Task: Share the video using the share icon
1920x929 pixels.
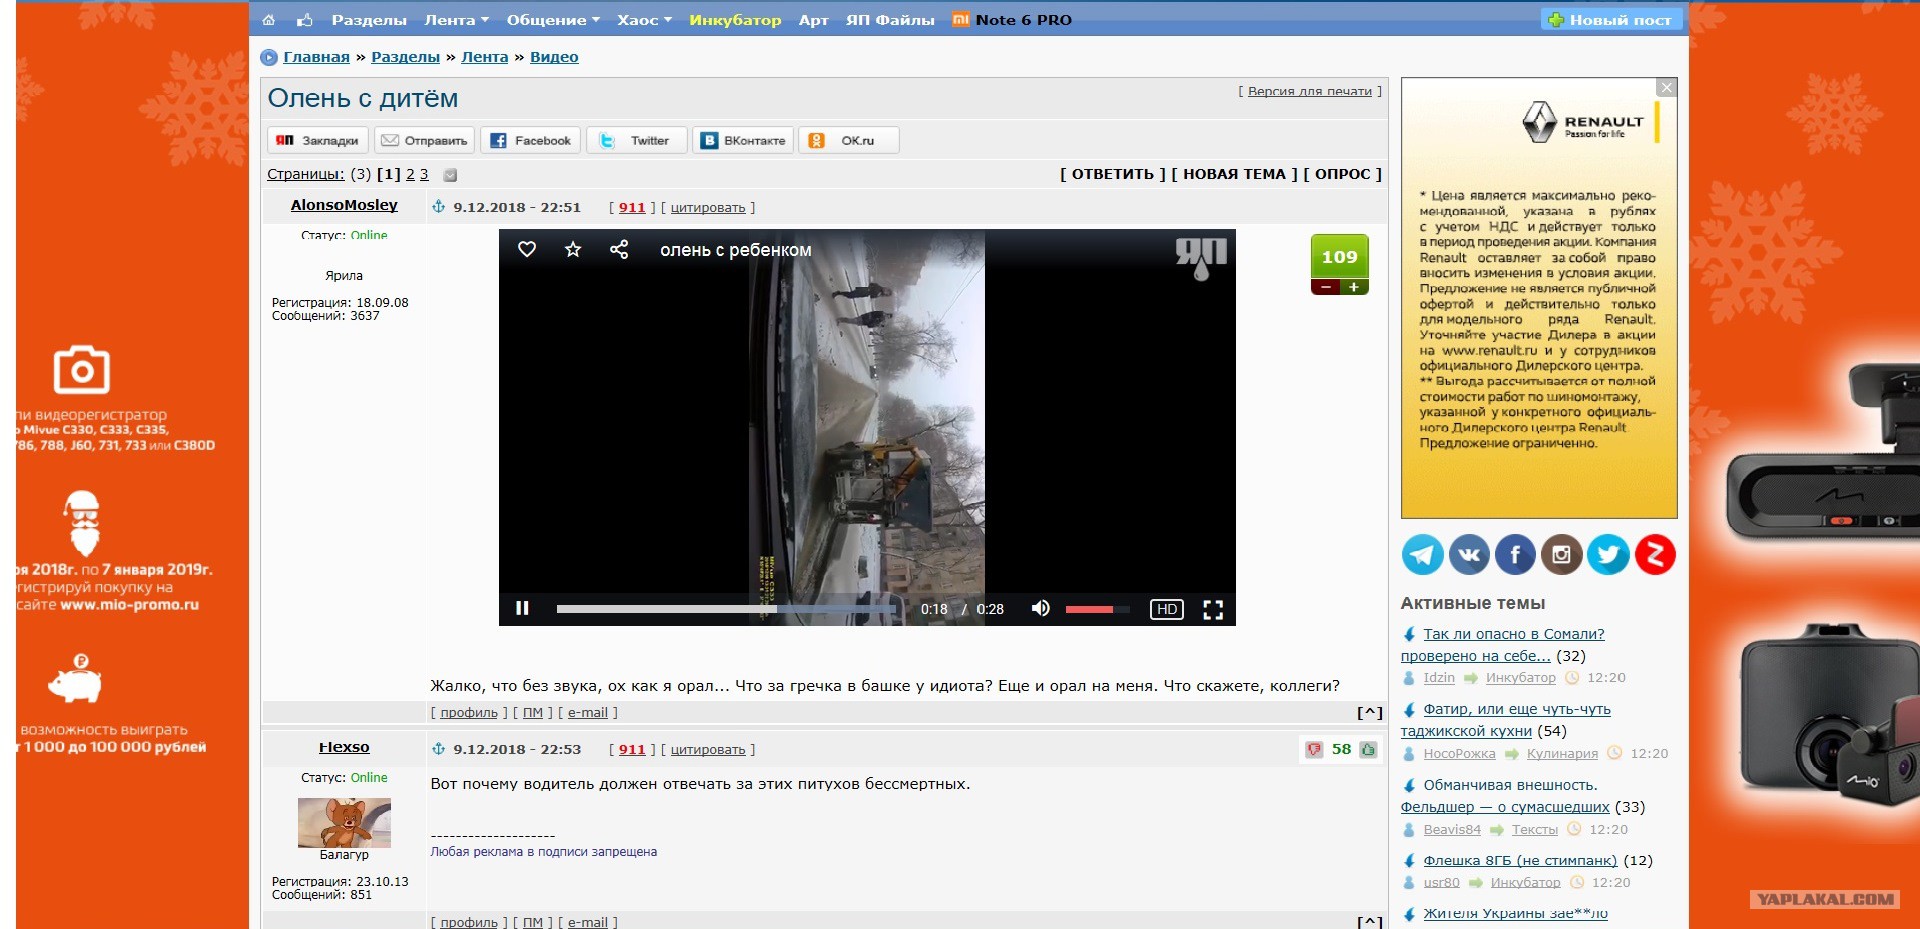Action: click(x=619, y=249)
